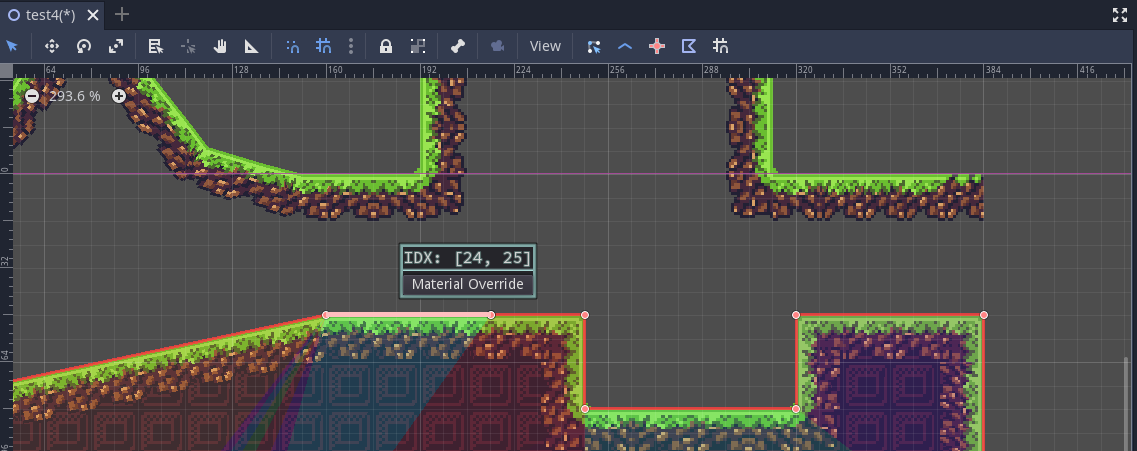The image size is (1137, 451).
Task: Activate the Rotate mode tool
Action: (84, 46)
